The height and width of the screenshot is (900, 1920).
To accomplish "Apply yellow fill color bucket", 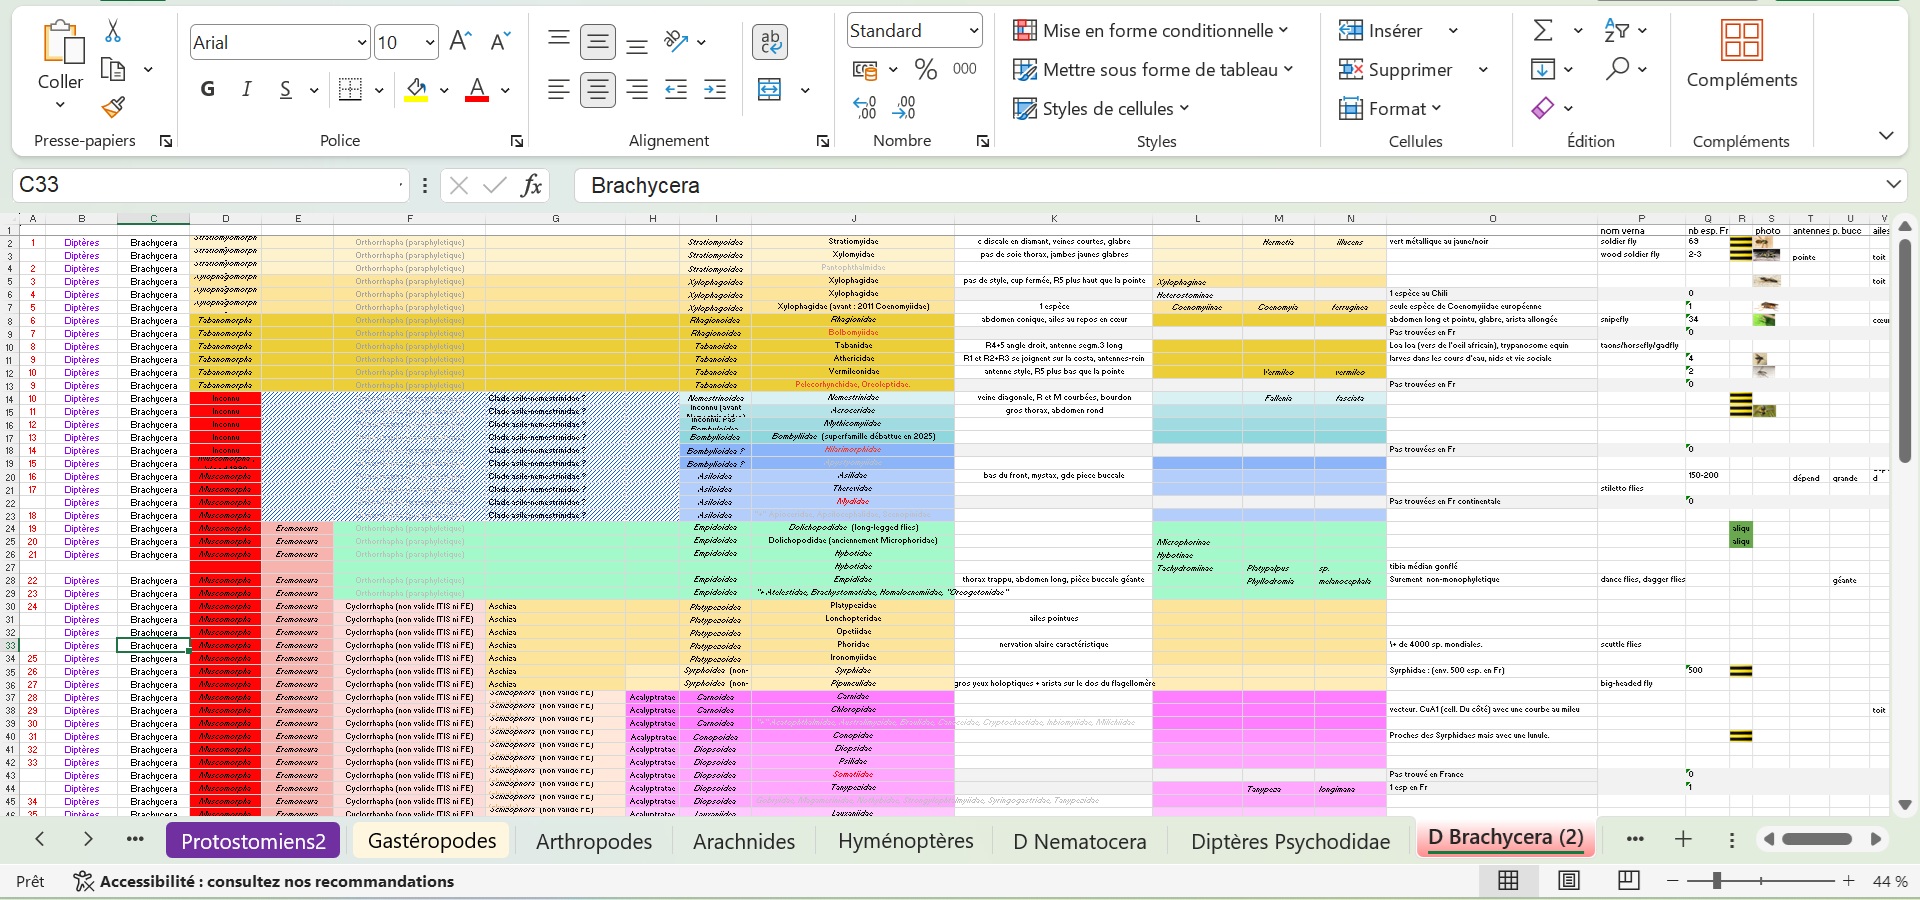I will click(x=417, y=90).
